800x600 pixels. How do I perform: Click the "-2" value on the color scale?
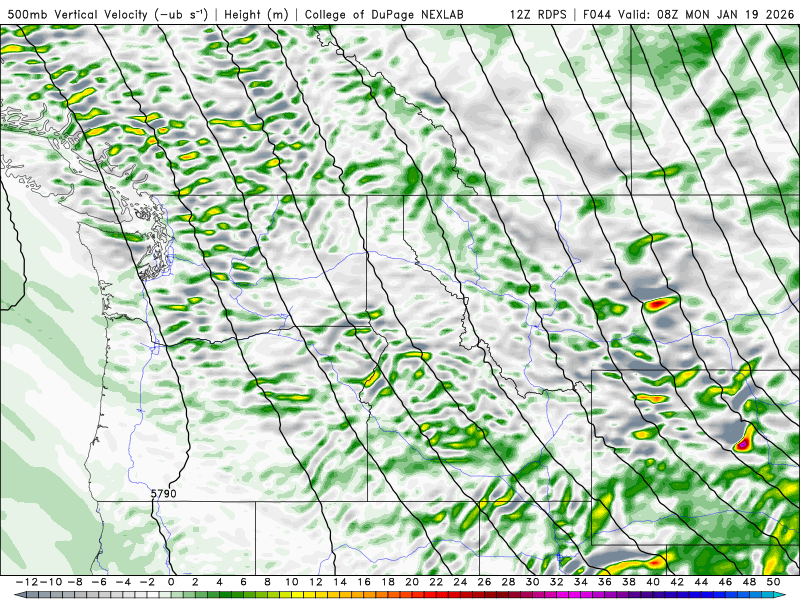147,582
